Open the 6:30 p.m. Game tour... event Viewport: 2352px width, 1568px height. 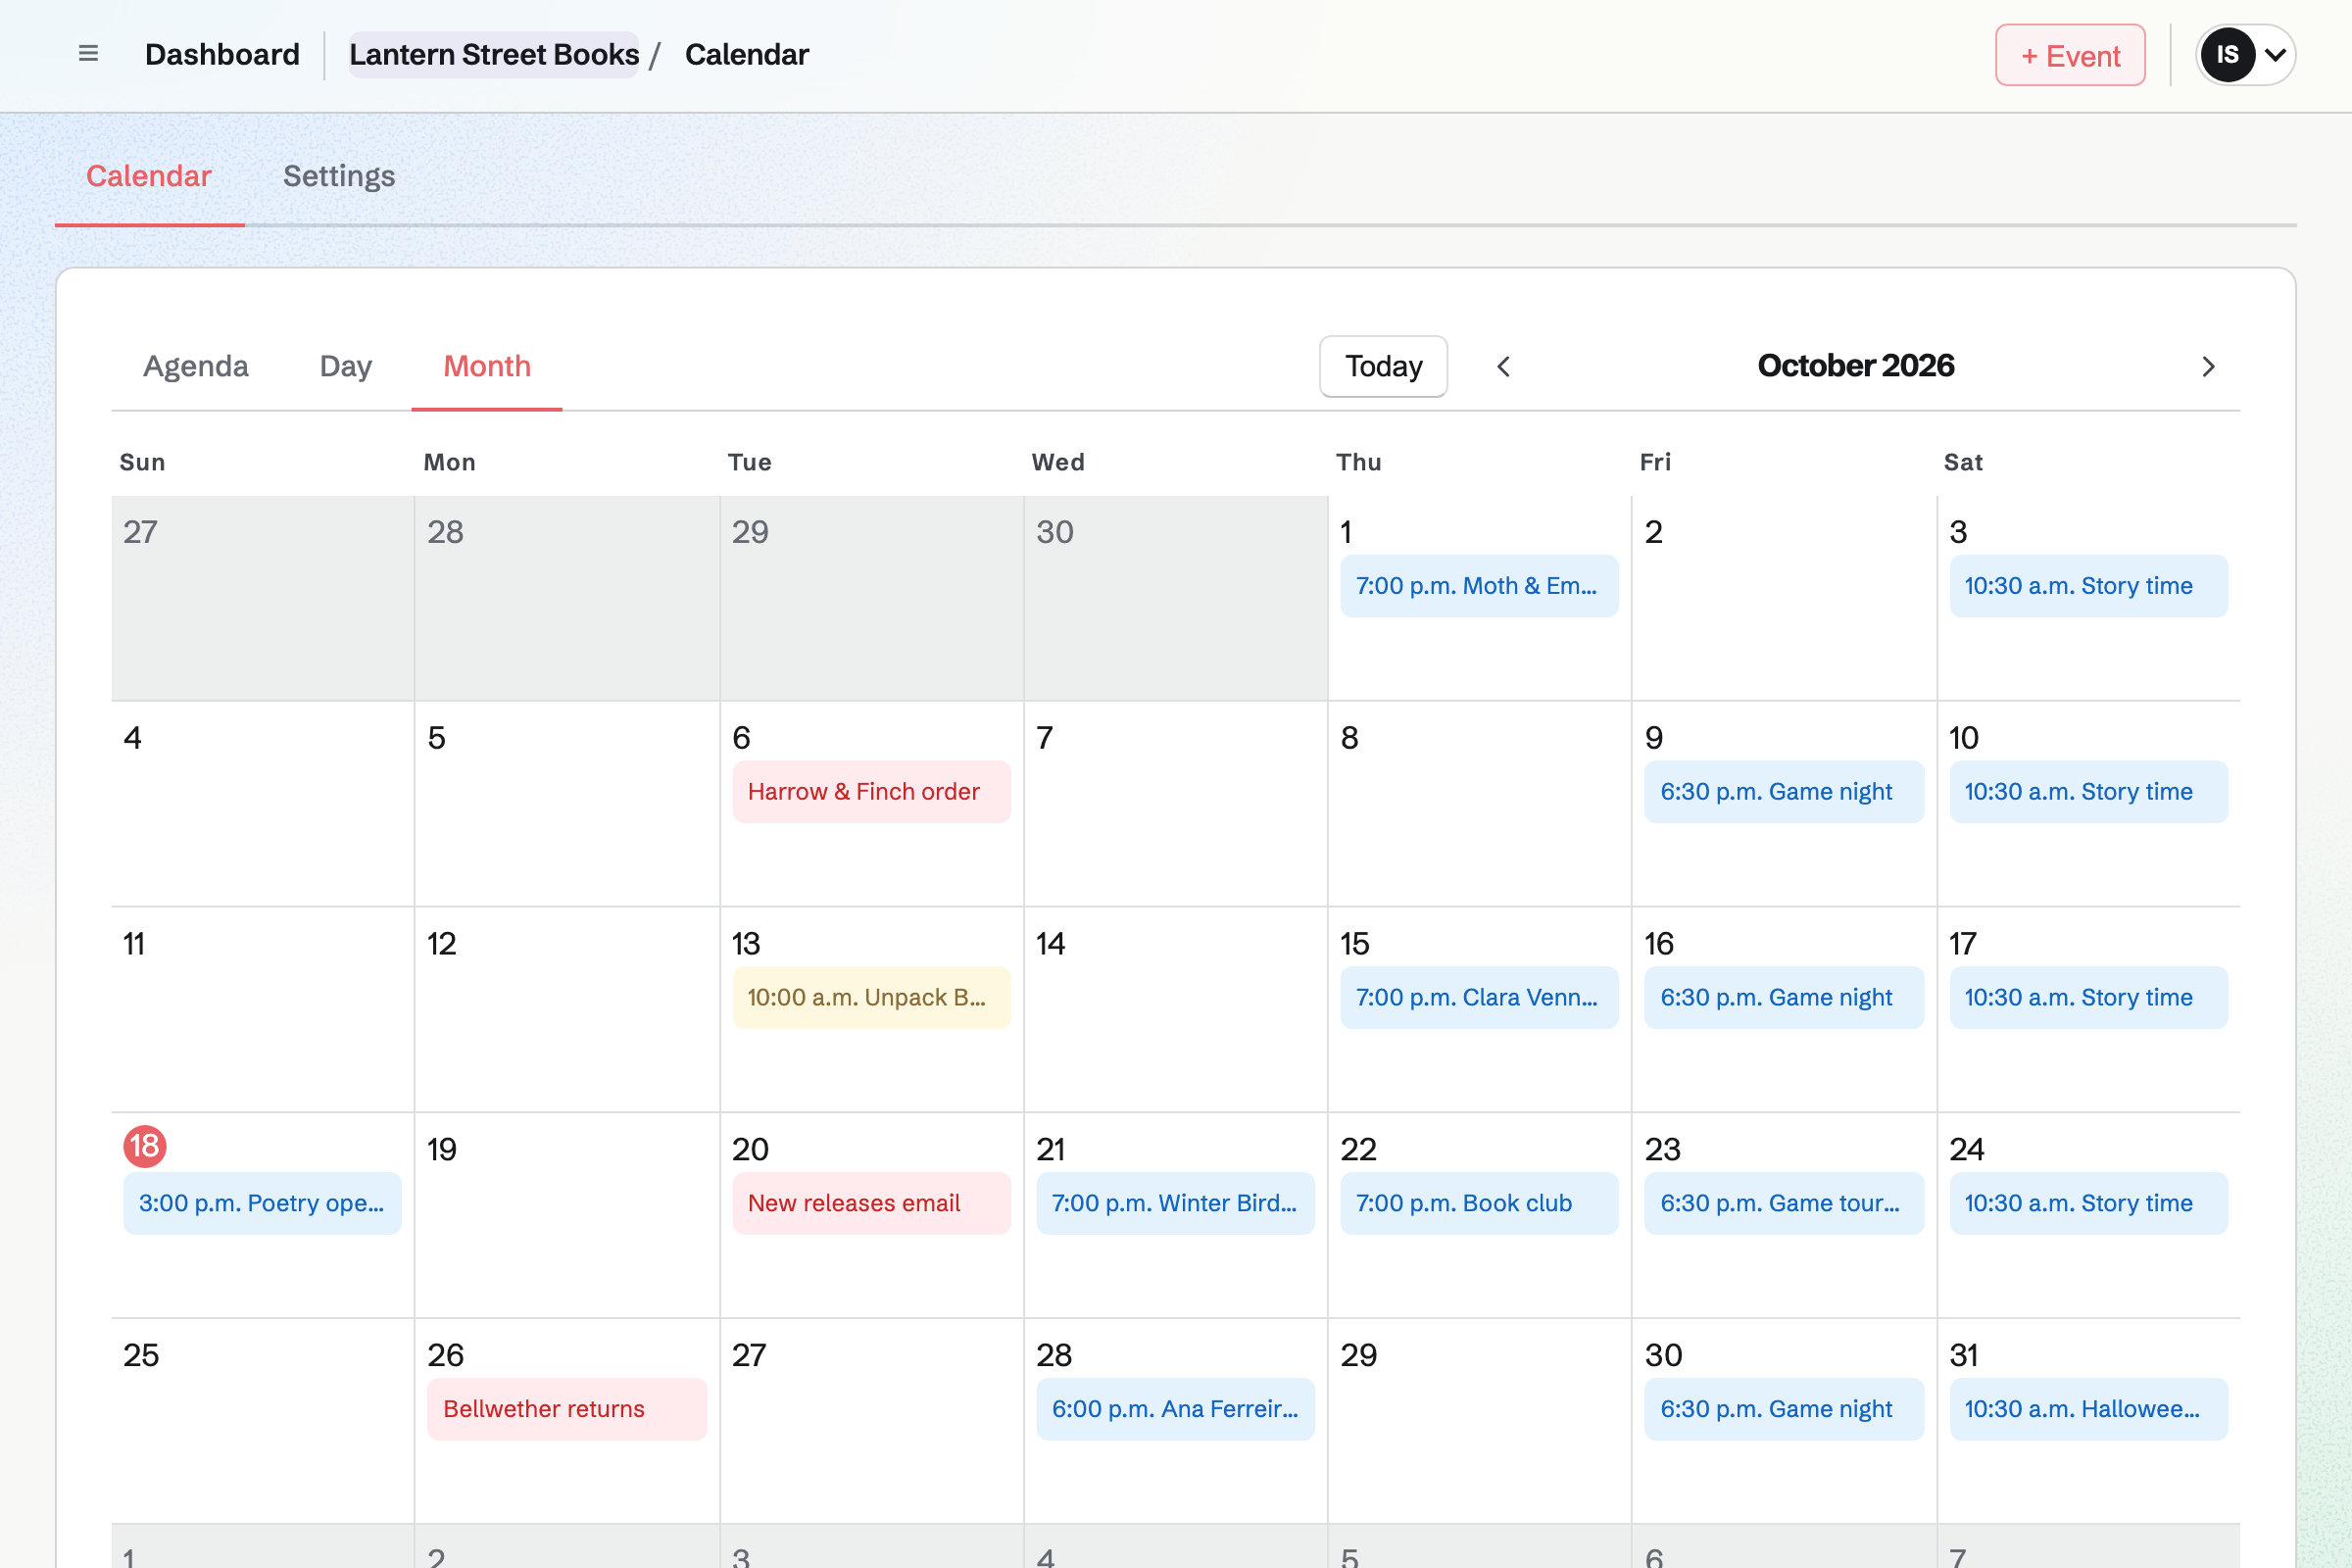pos(1784,1204)
